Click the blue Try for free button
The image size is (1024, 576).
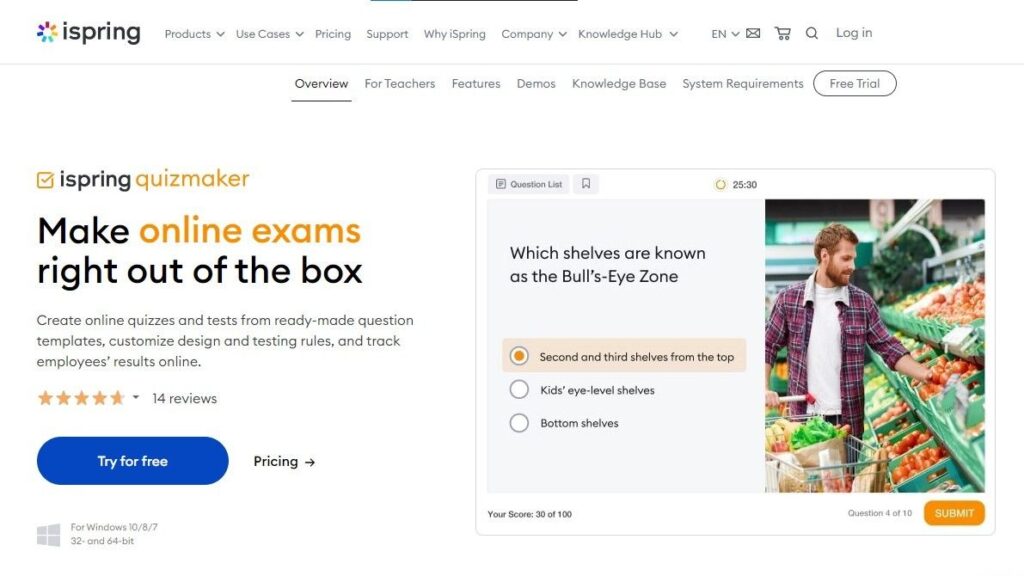point(133,461)
